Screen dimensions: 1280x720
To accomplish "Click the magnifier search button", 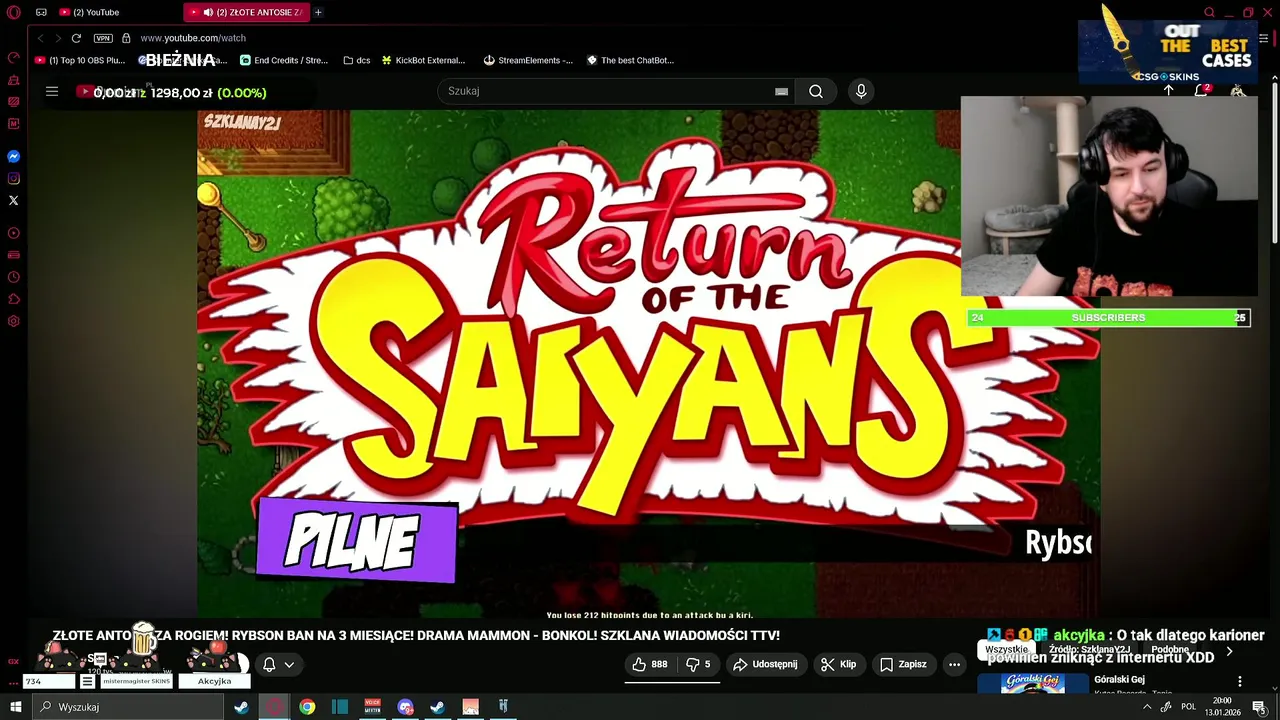I will pyautogui.click(x=816, y=91).
